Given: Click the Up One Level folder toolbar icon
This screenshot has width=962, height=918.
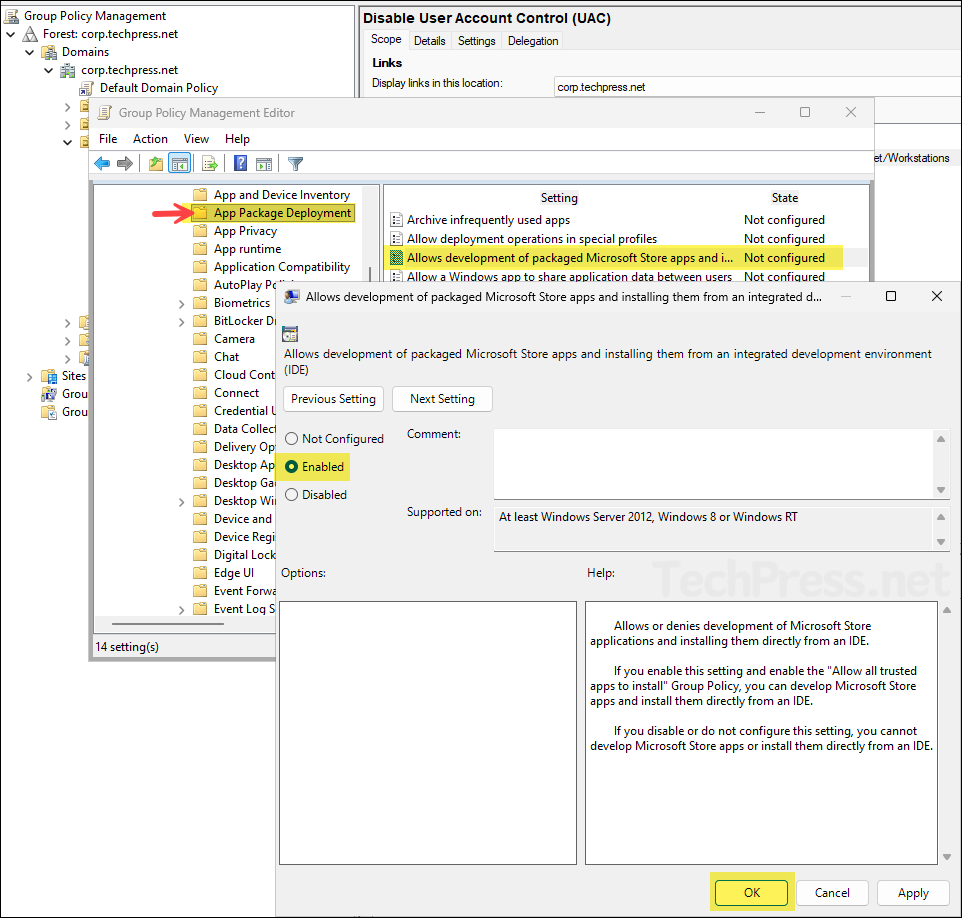Looking at the screenshot, I should (x=156, y=163).
